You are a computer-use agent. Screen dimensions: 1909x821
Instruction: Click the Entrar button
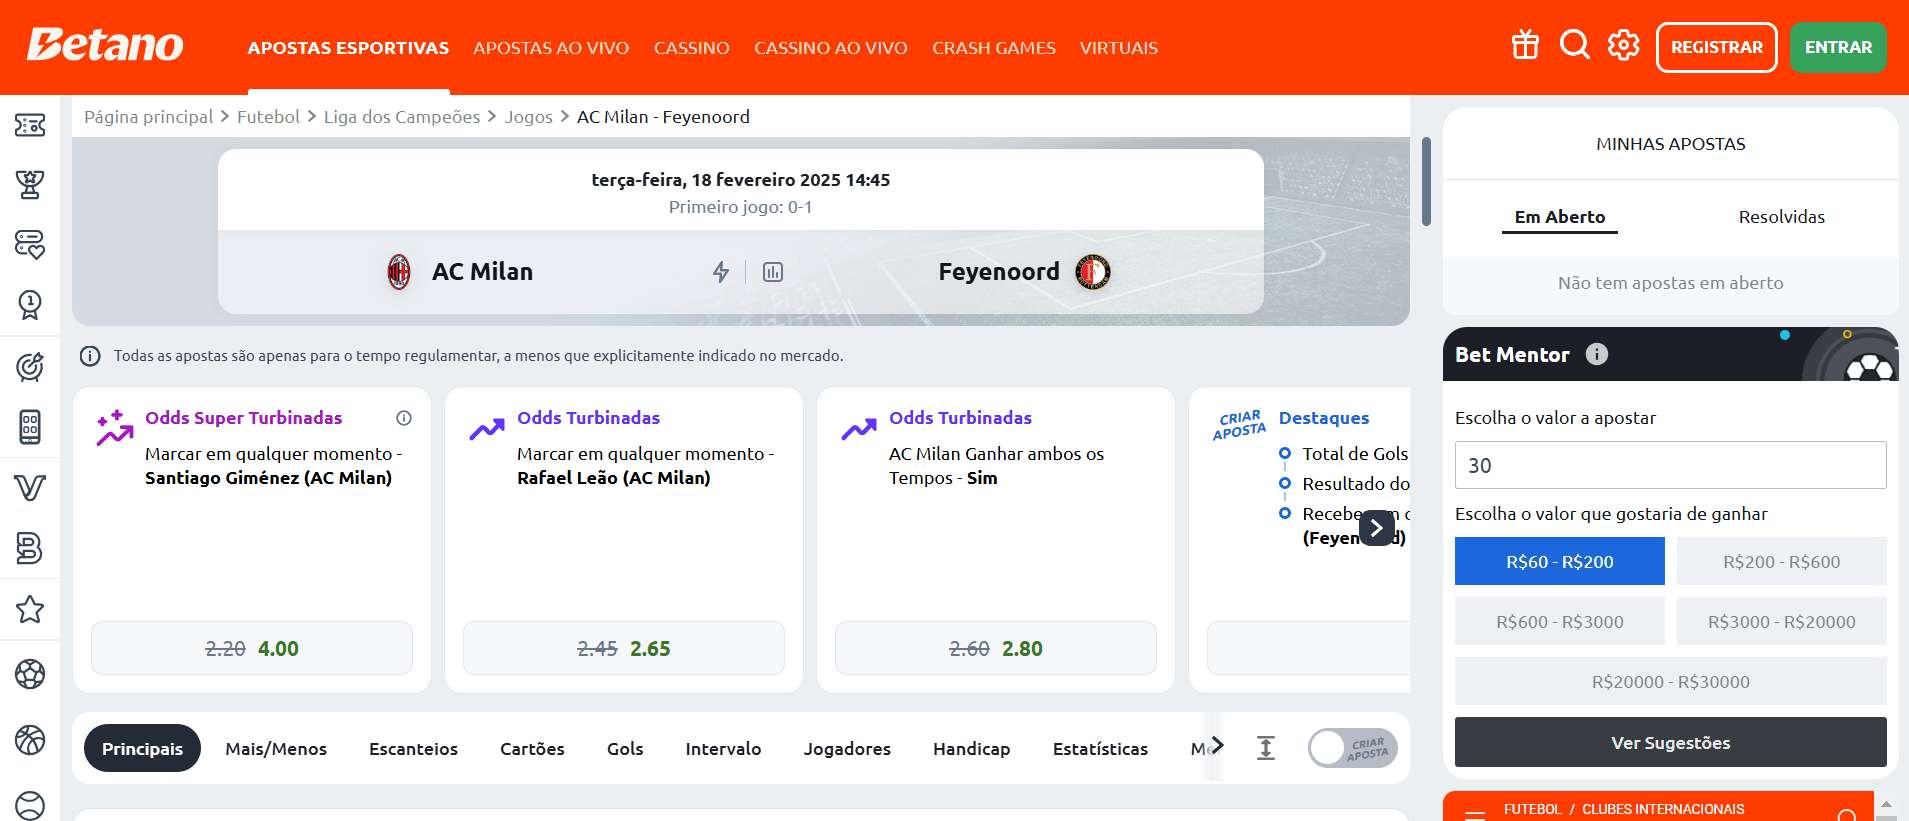point(1838,47)
